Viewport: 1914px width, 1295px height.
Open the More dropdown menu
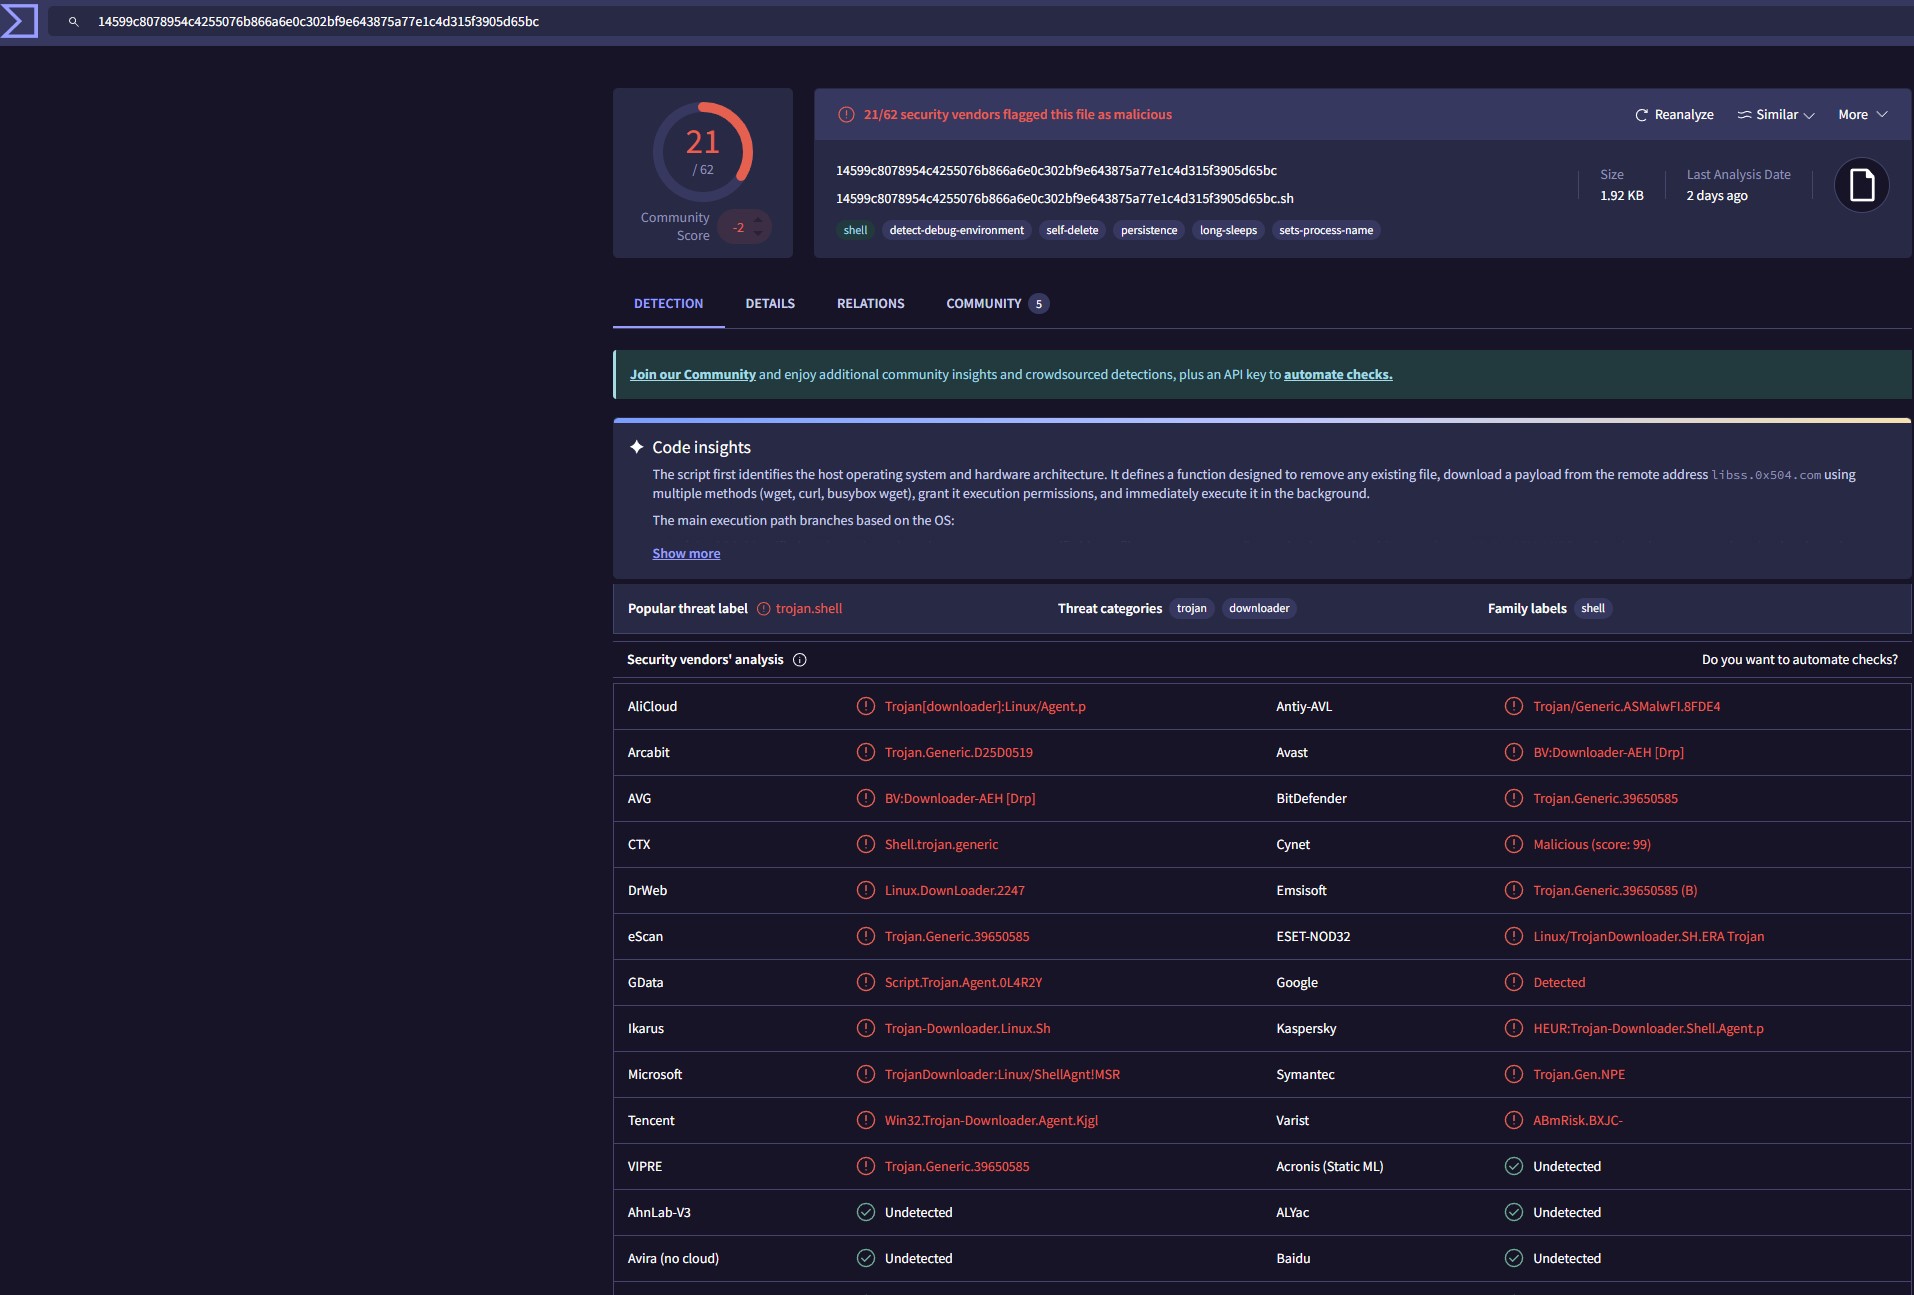tap(1862, 115)
